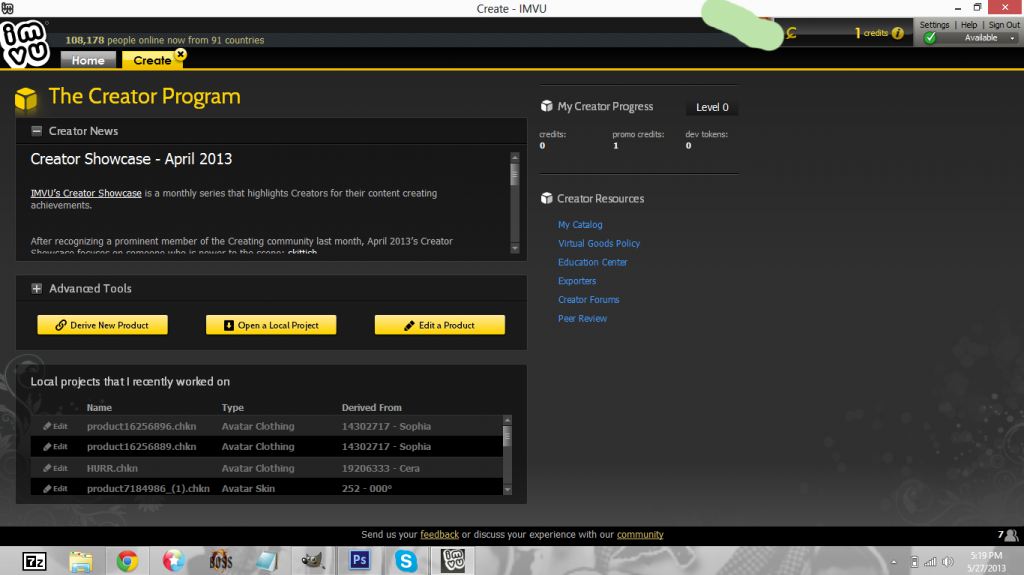Open Settings
The width and height of the screenshot is (1024, 575).
[934, 25]
